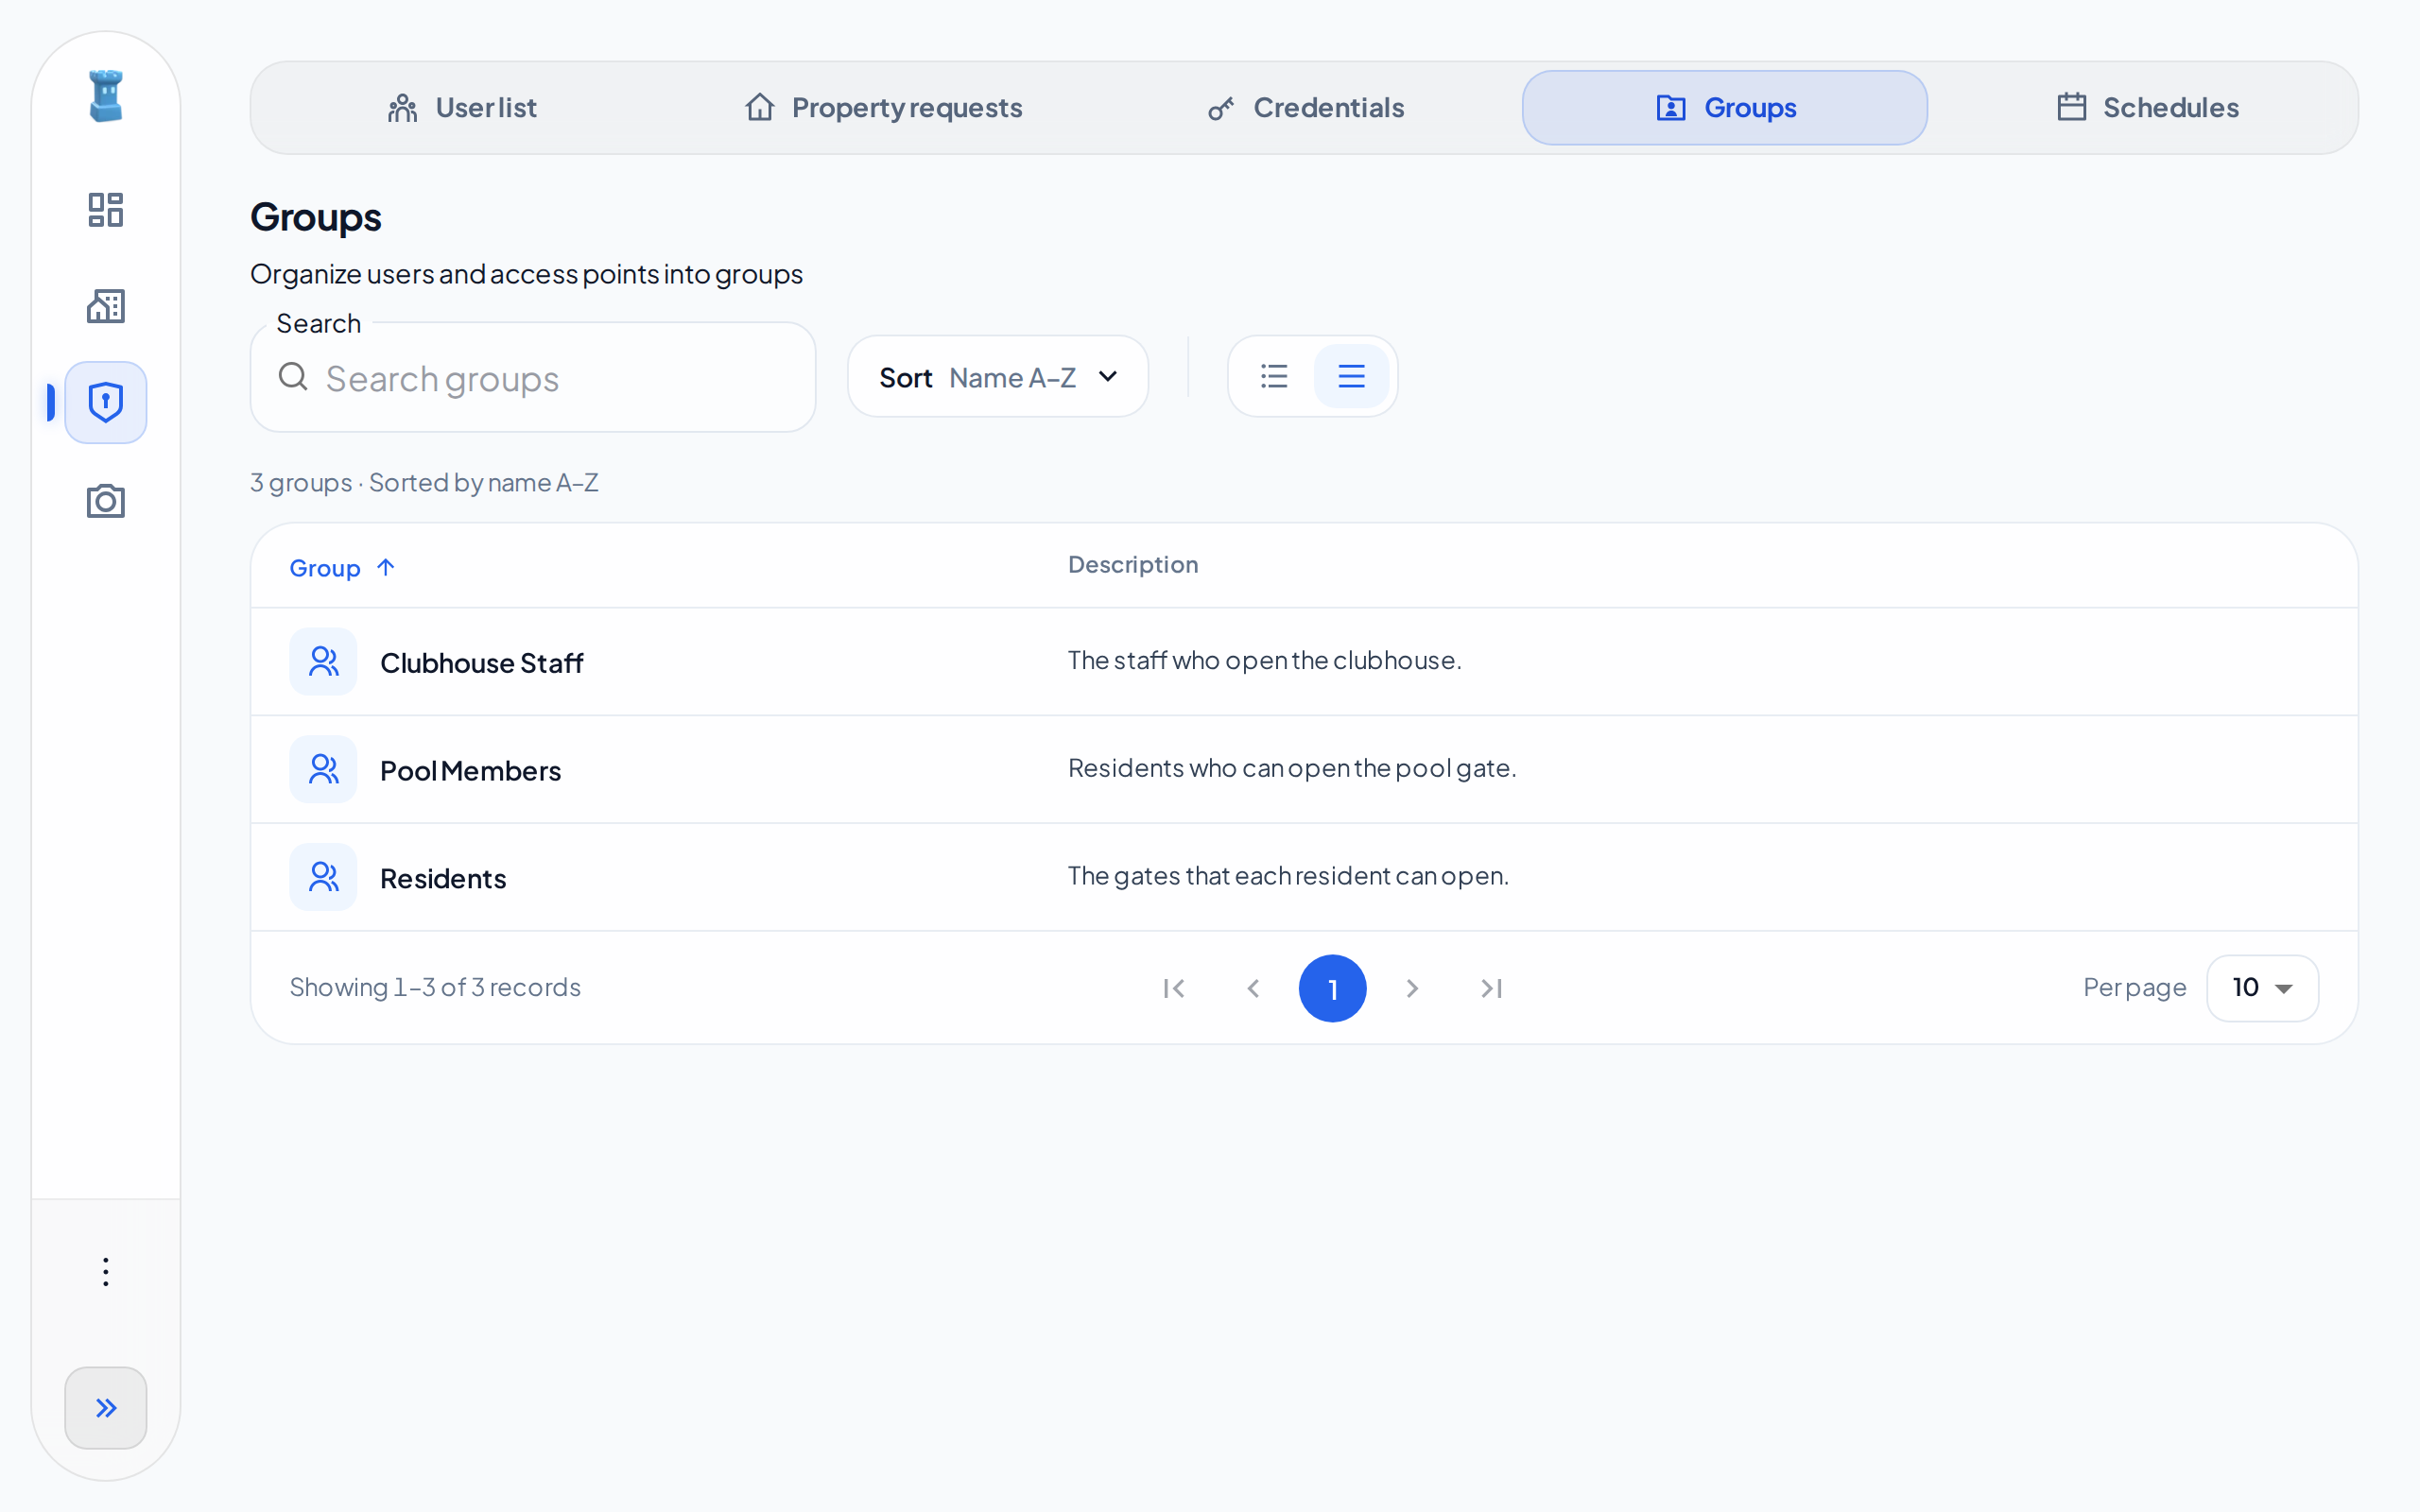Screen dimensions: 2420x1512
Task: Switch to compact bulleted list view
Action: pyautogui.click(x=1274, y=376)
